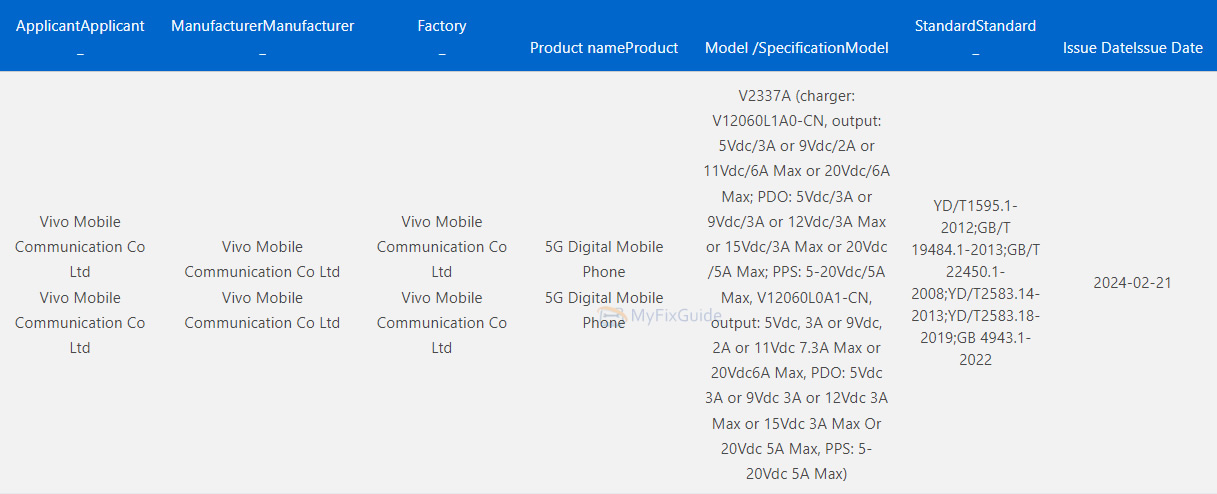Click the MyFixGuide watermark logo
1217x494 pixels.
(x=660, y=317)
